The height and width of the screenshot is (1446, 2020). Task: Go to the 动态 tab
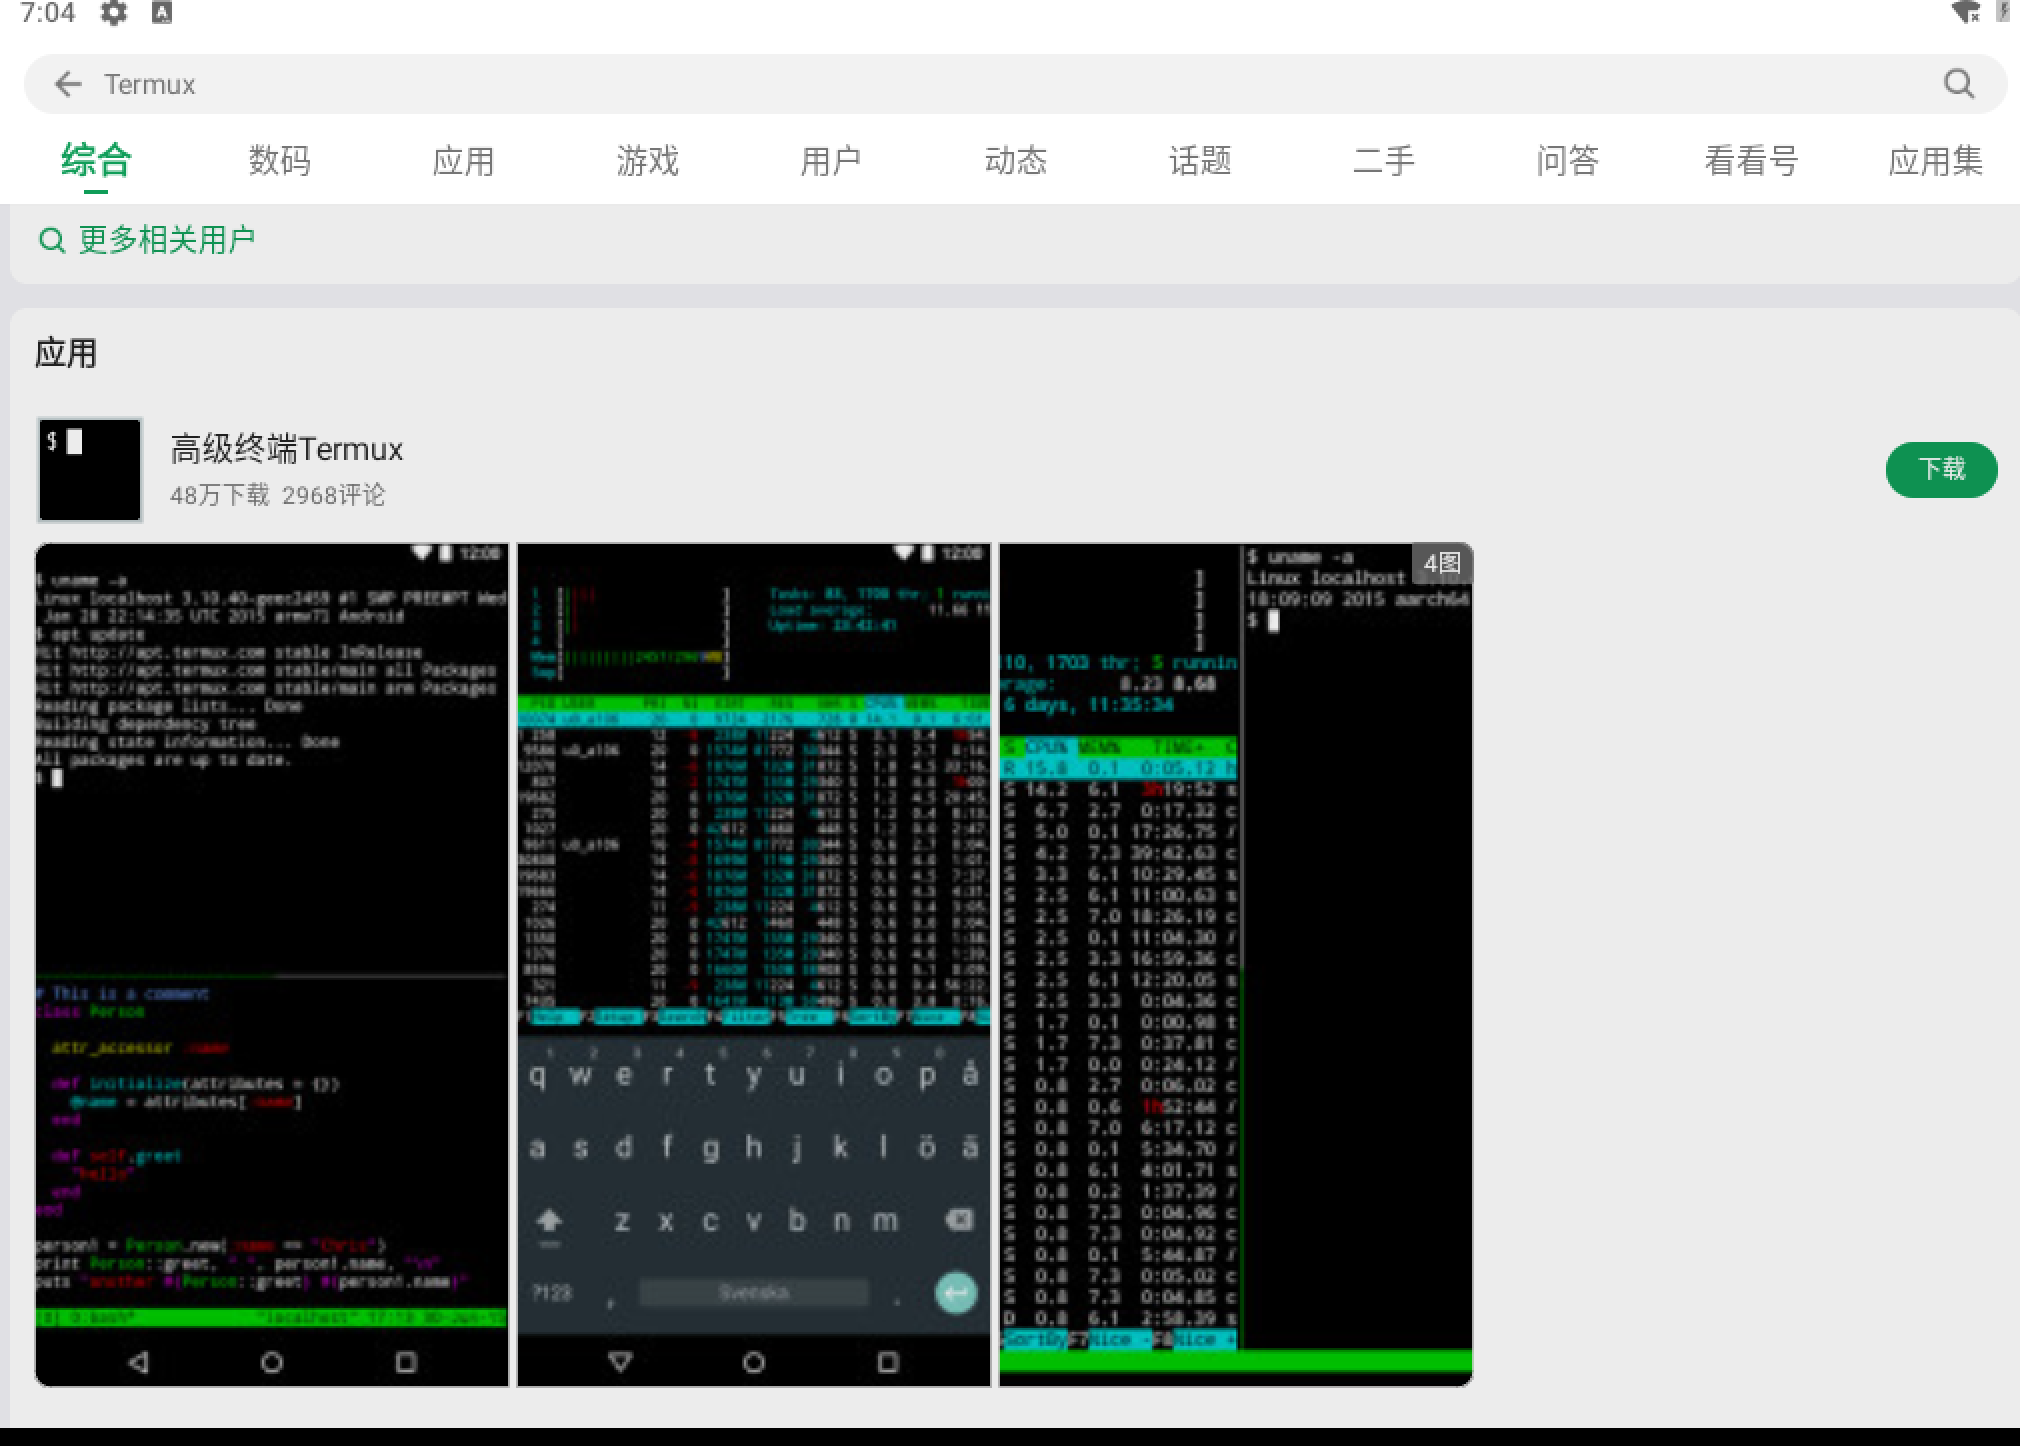1015,161
